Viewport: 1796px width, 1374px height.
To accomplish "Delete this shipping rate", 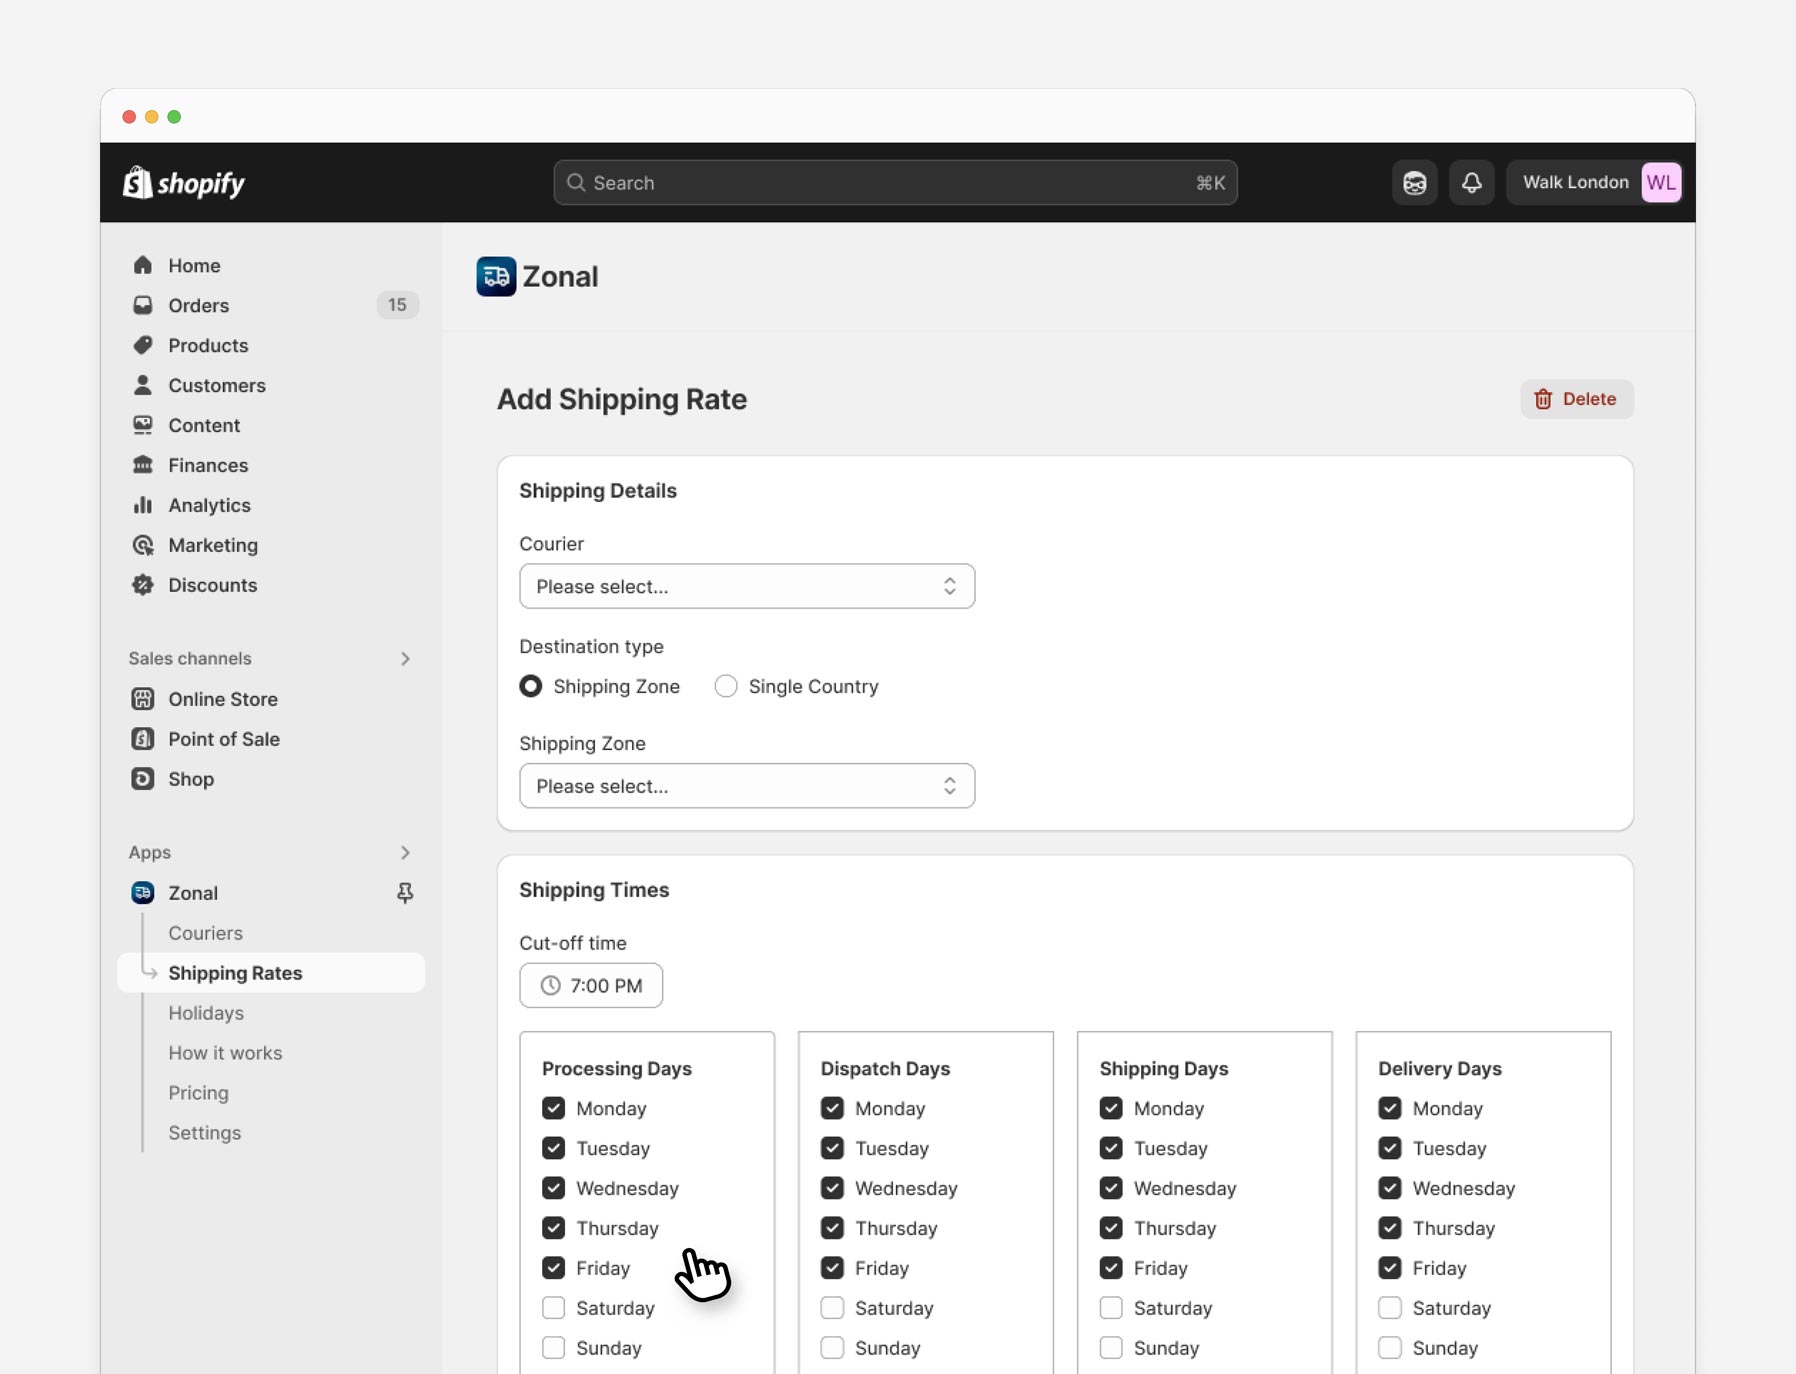I will click(x=1576, y=398).
